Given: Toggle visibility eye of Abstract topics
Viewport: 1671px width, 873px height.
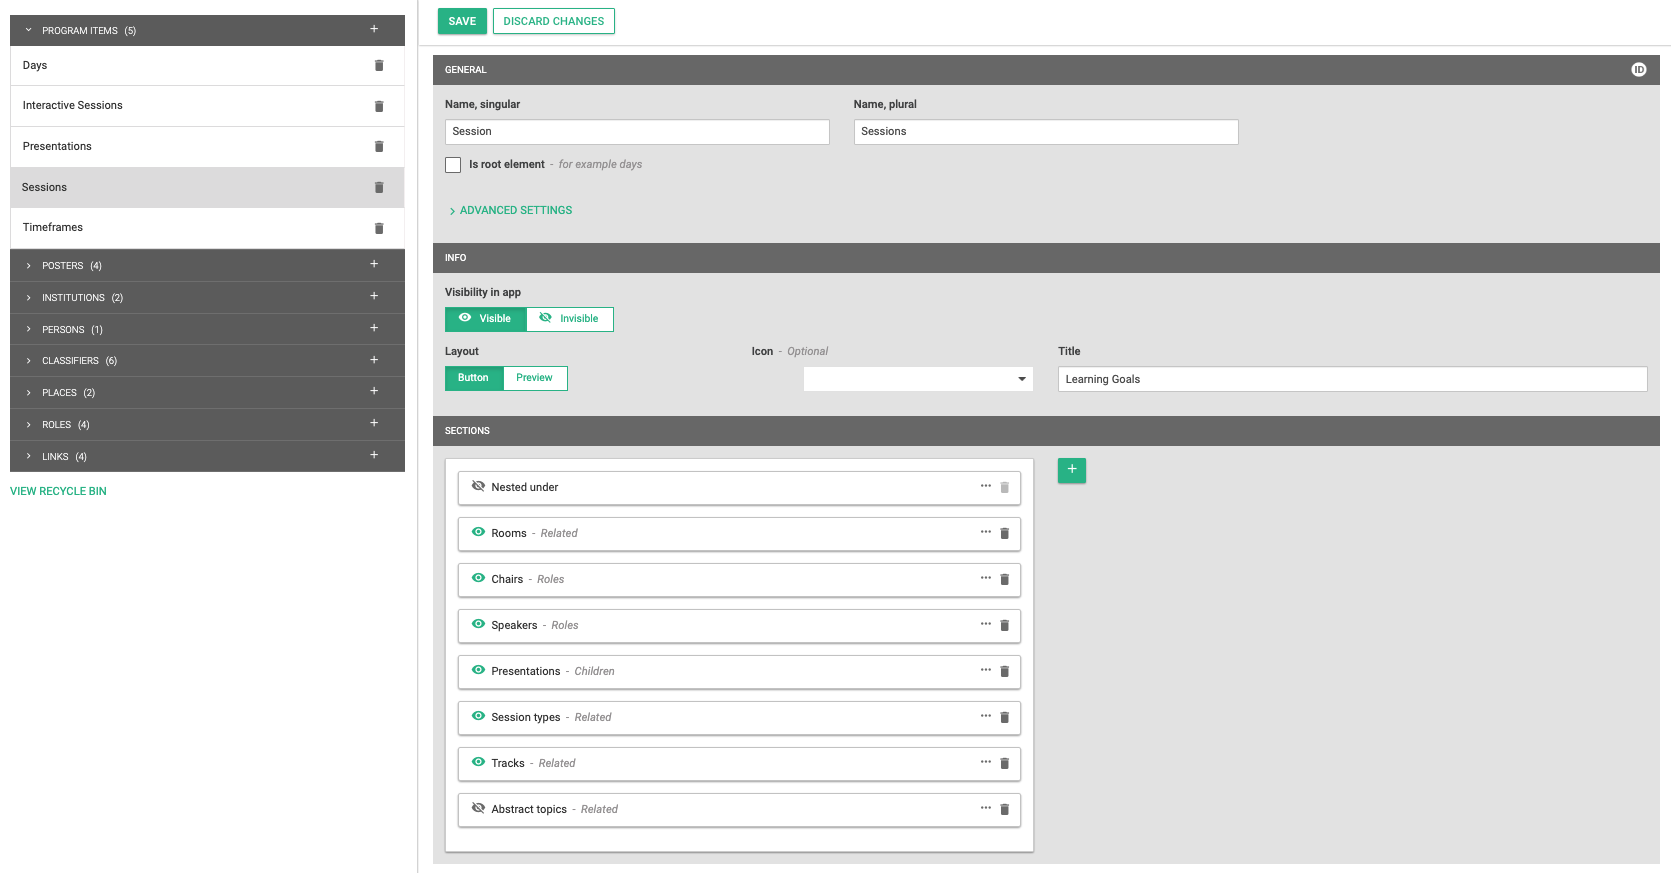Looking at the screenshot, I should coord(478,808).
